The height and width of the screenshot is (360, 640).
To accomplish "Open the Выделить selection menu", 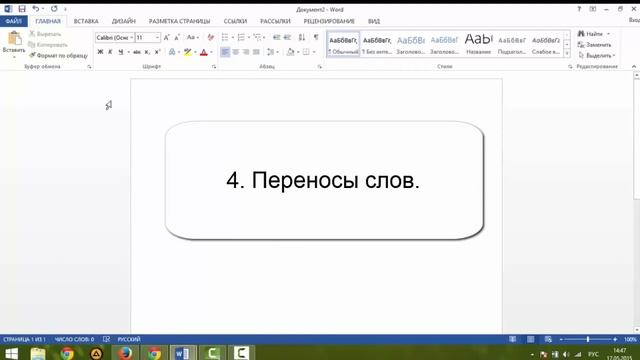I will (596, 55).
